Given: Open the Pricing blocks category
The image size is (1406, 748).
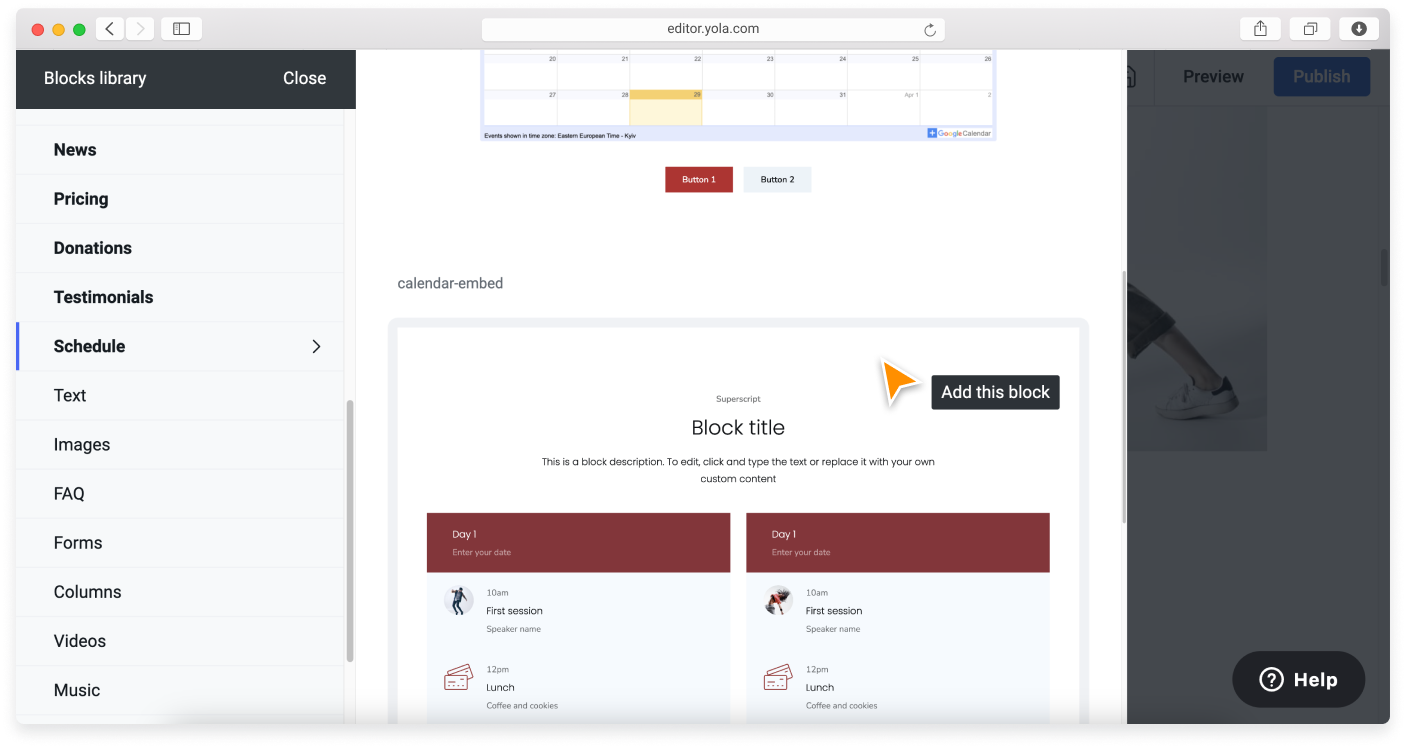Looking at the screenshot, I should pyautogui.click(x=81, y=199).
